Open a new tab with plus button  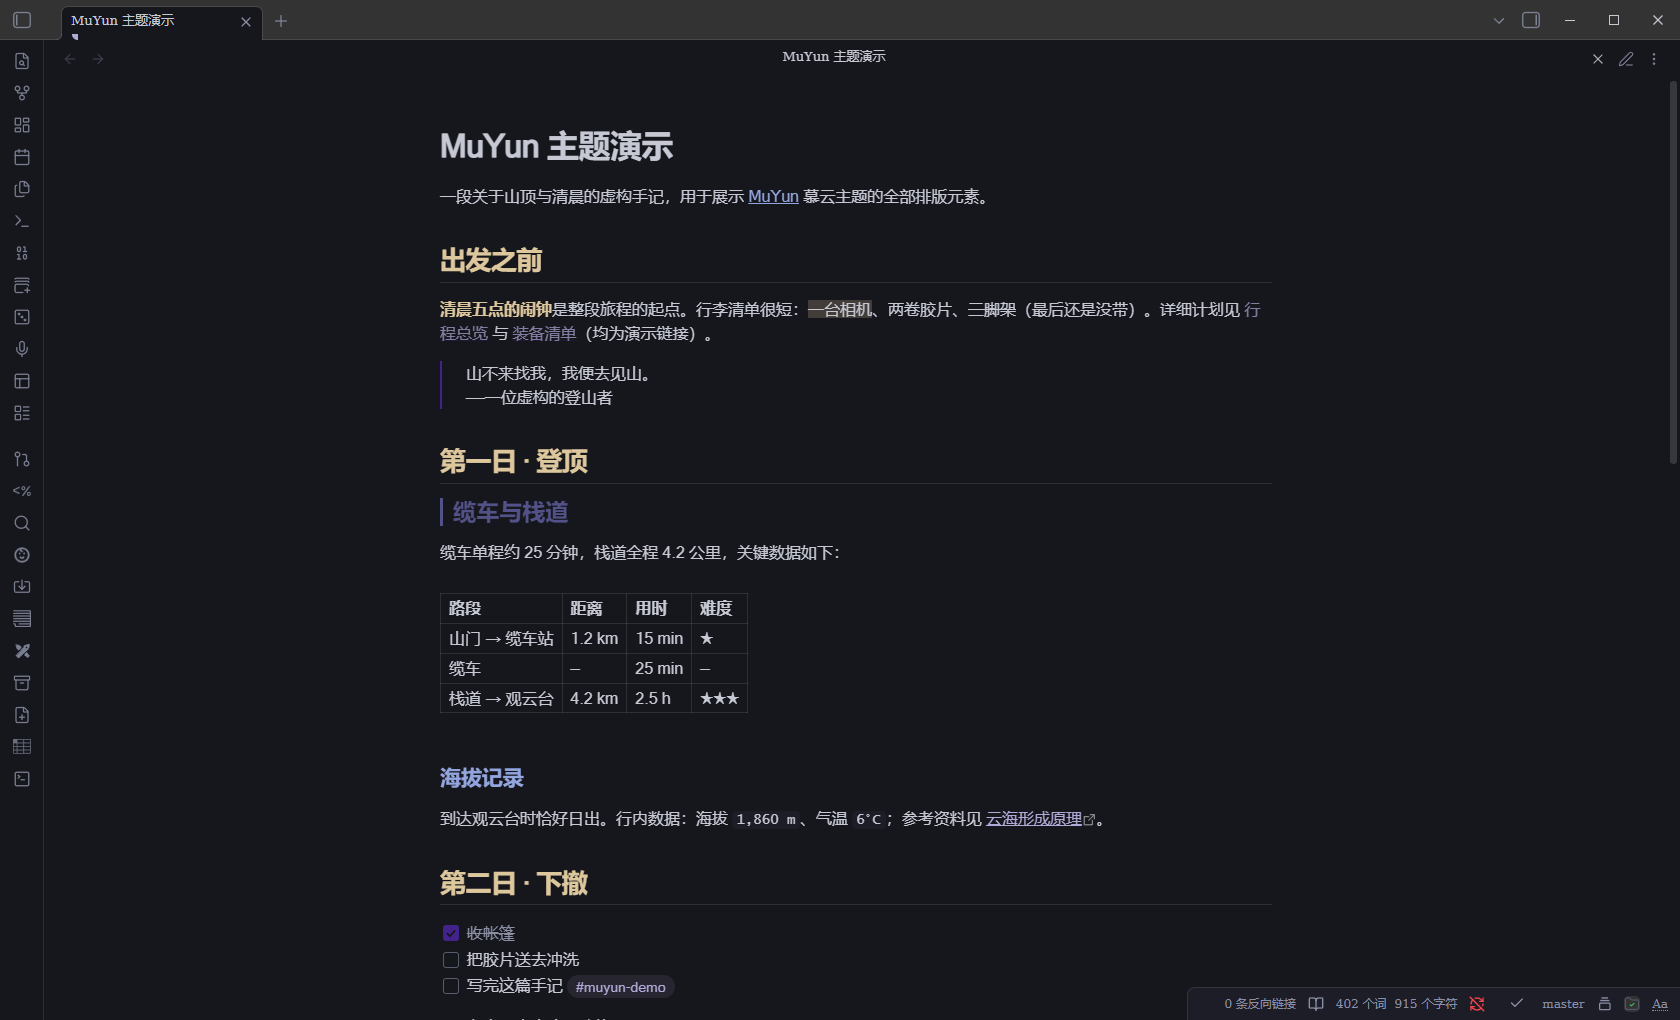[281, 21]
